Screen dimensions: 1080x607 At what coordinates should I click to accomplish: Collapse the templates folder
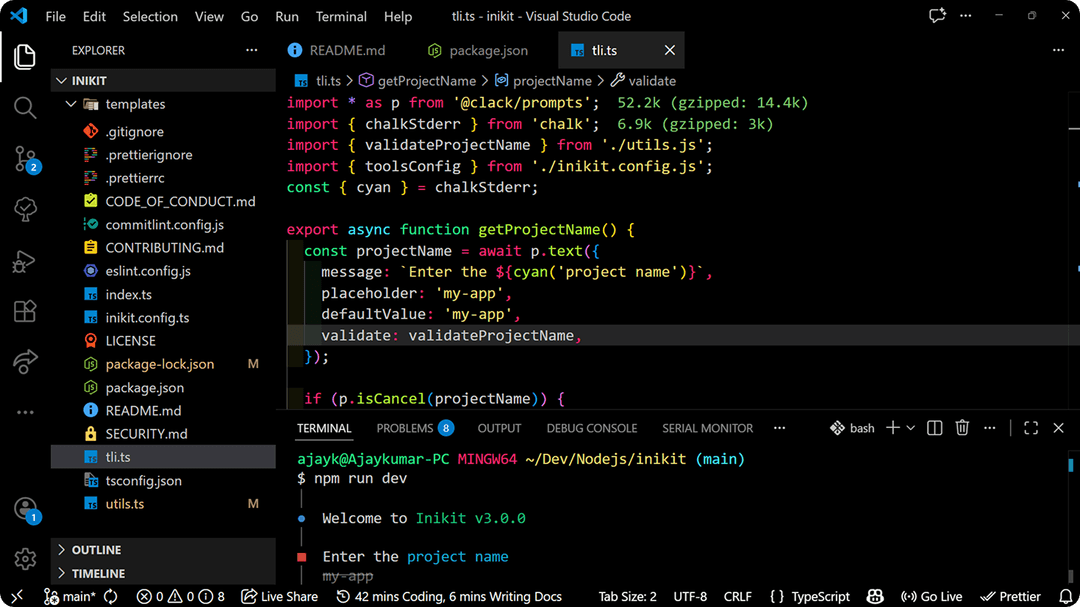[x=70, y=103]
